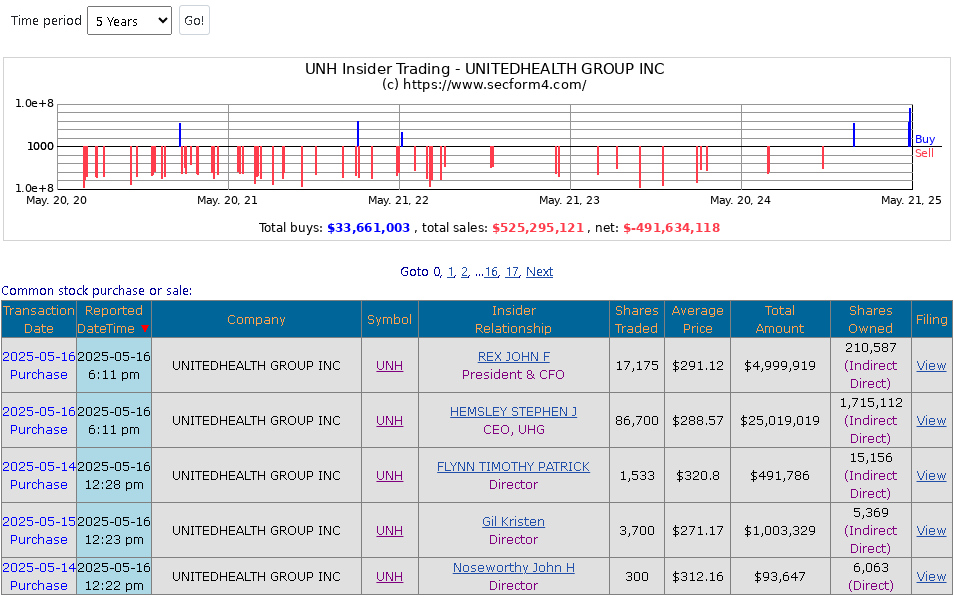This screenshot has width=954, height=598.
Task: Click the Insider Relationship column header
Action: tap(514, 319)
